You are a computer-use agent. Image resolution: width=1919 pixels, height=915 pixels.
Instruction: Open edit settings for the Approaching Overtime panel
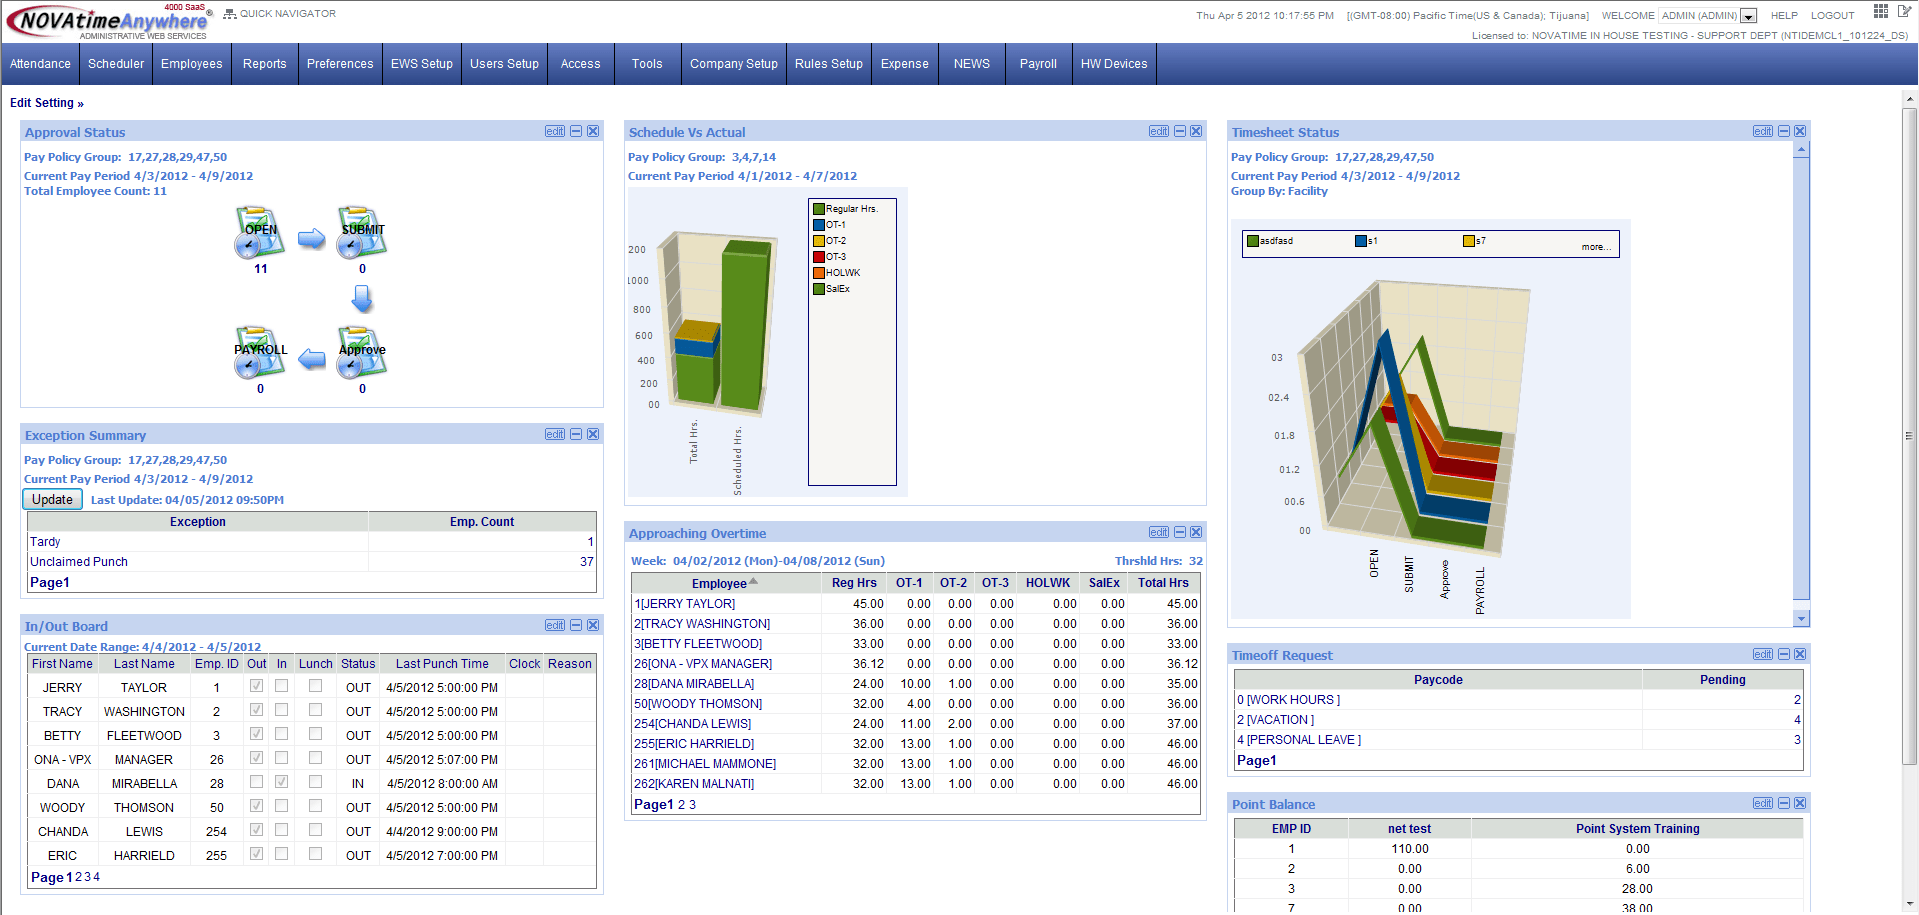pyautogui.click(x=1158, y=532)
